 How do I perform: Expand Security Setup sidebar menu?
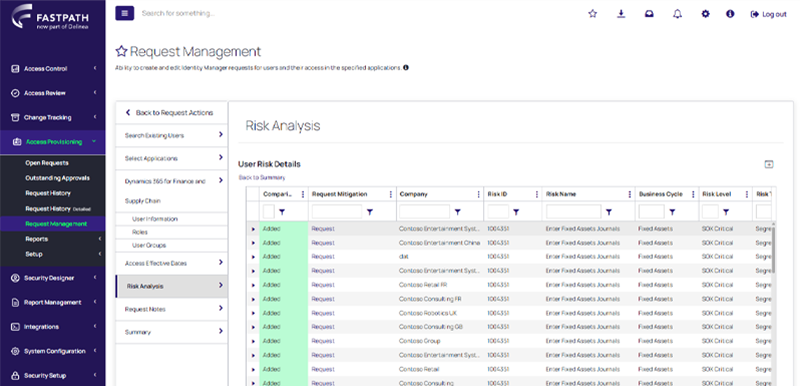pyautogui.click(x=53, y=376)
